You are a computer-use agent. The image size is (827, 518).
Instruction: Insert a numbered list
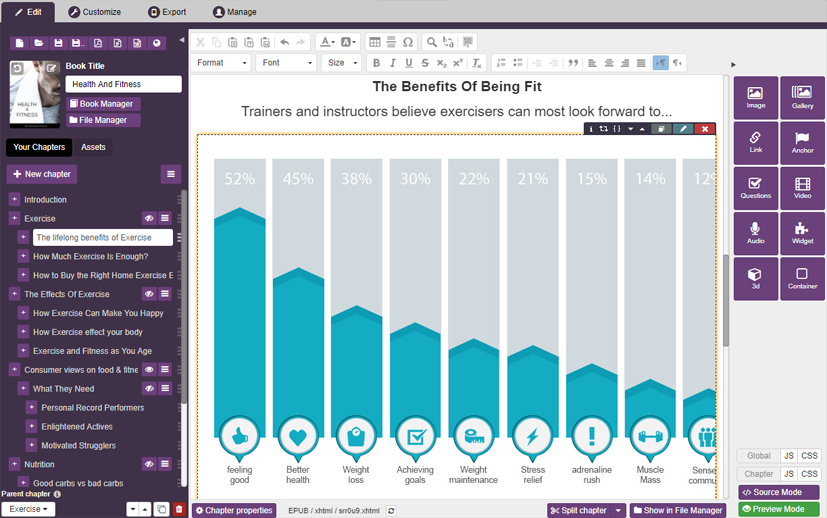click(x=501, y=63)
